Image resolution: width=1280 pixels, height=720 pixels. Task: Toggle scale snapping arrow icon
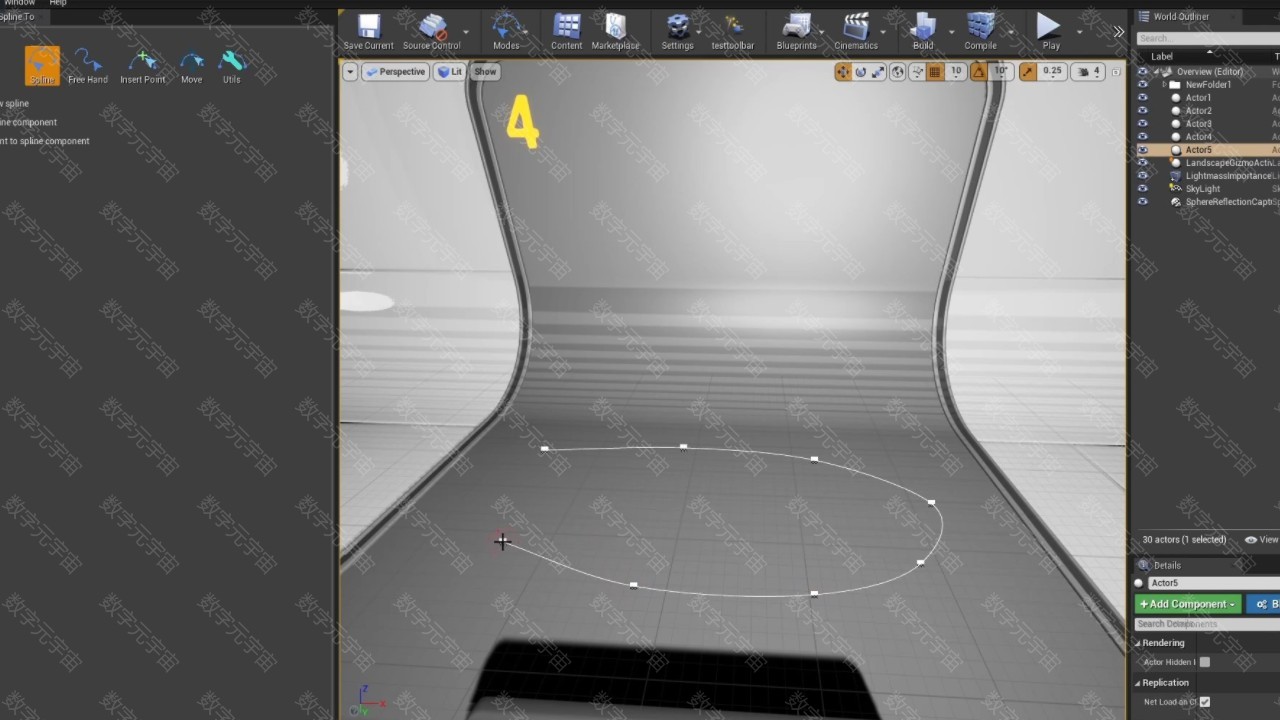[x=1027, y=72]
